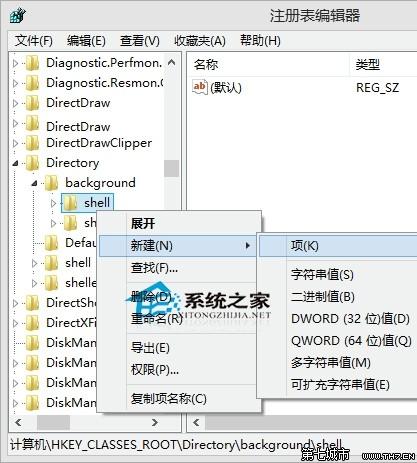Collapse the Directory tree node
The height and width of the screenshot is (463, 417).
pos(15,163)
